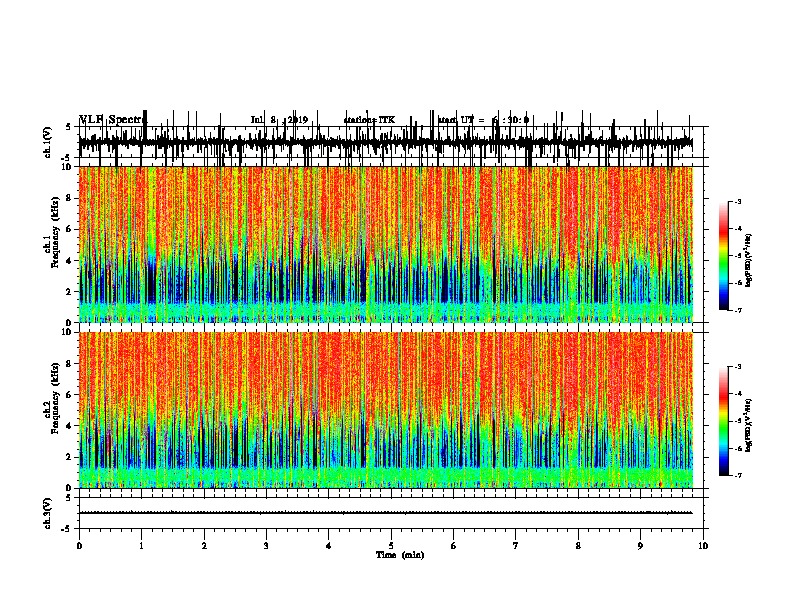Click the "-7" label on ch.2 color bar
The width and height of the screenshot is (792, 612).
[737, 475]
